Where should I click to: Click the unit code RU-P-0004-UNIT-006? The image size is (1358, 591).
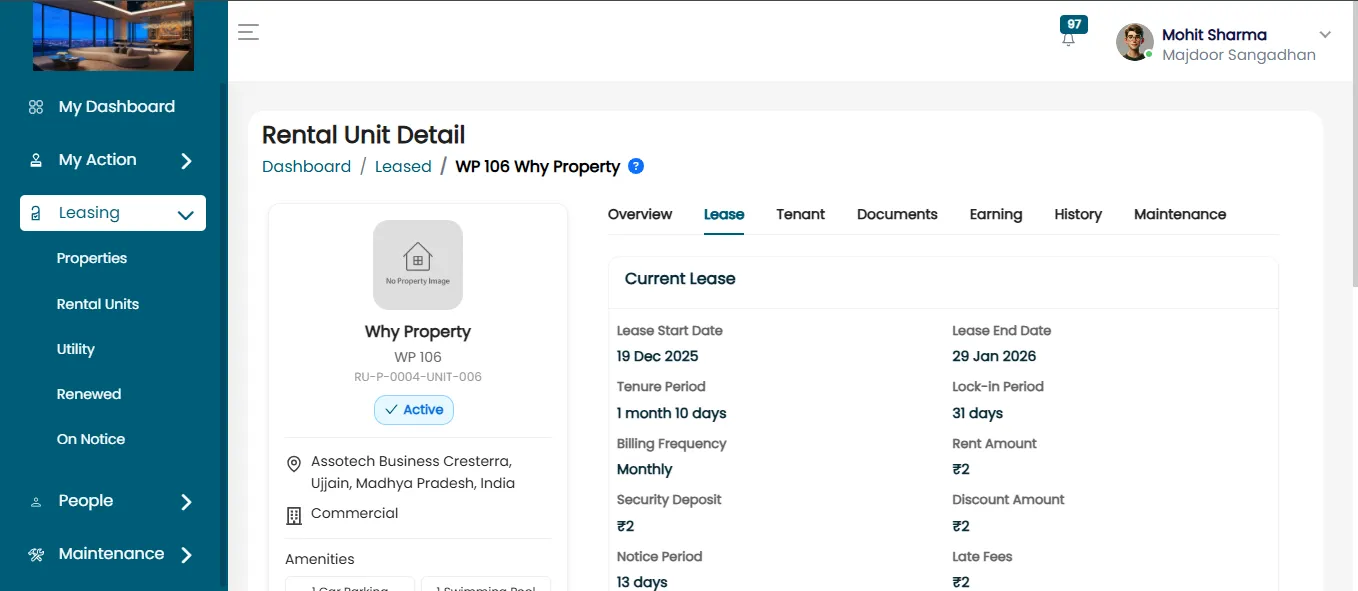[x=418, y=377]
